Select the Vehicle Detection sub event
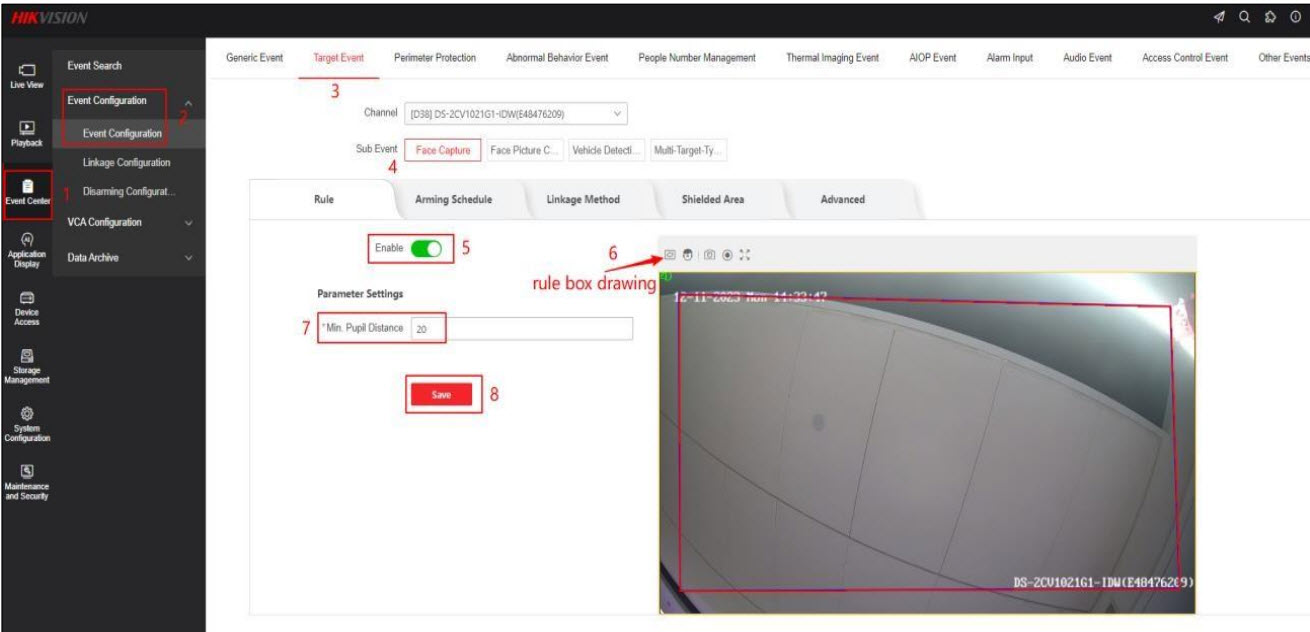Image resolution: width=1310 pixels, height=632 pixels. [x=606, y=150]
